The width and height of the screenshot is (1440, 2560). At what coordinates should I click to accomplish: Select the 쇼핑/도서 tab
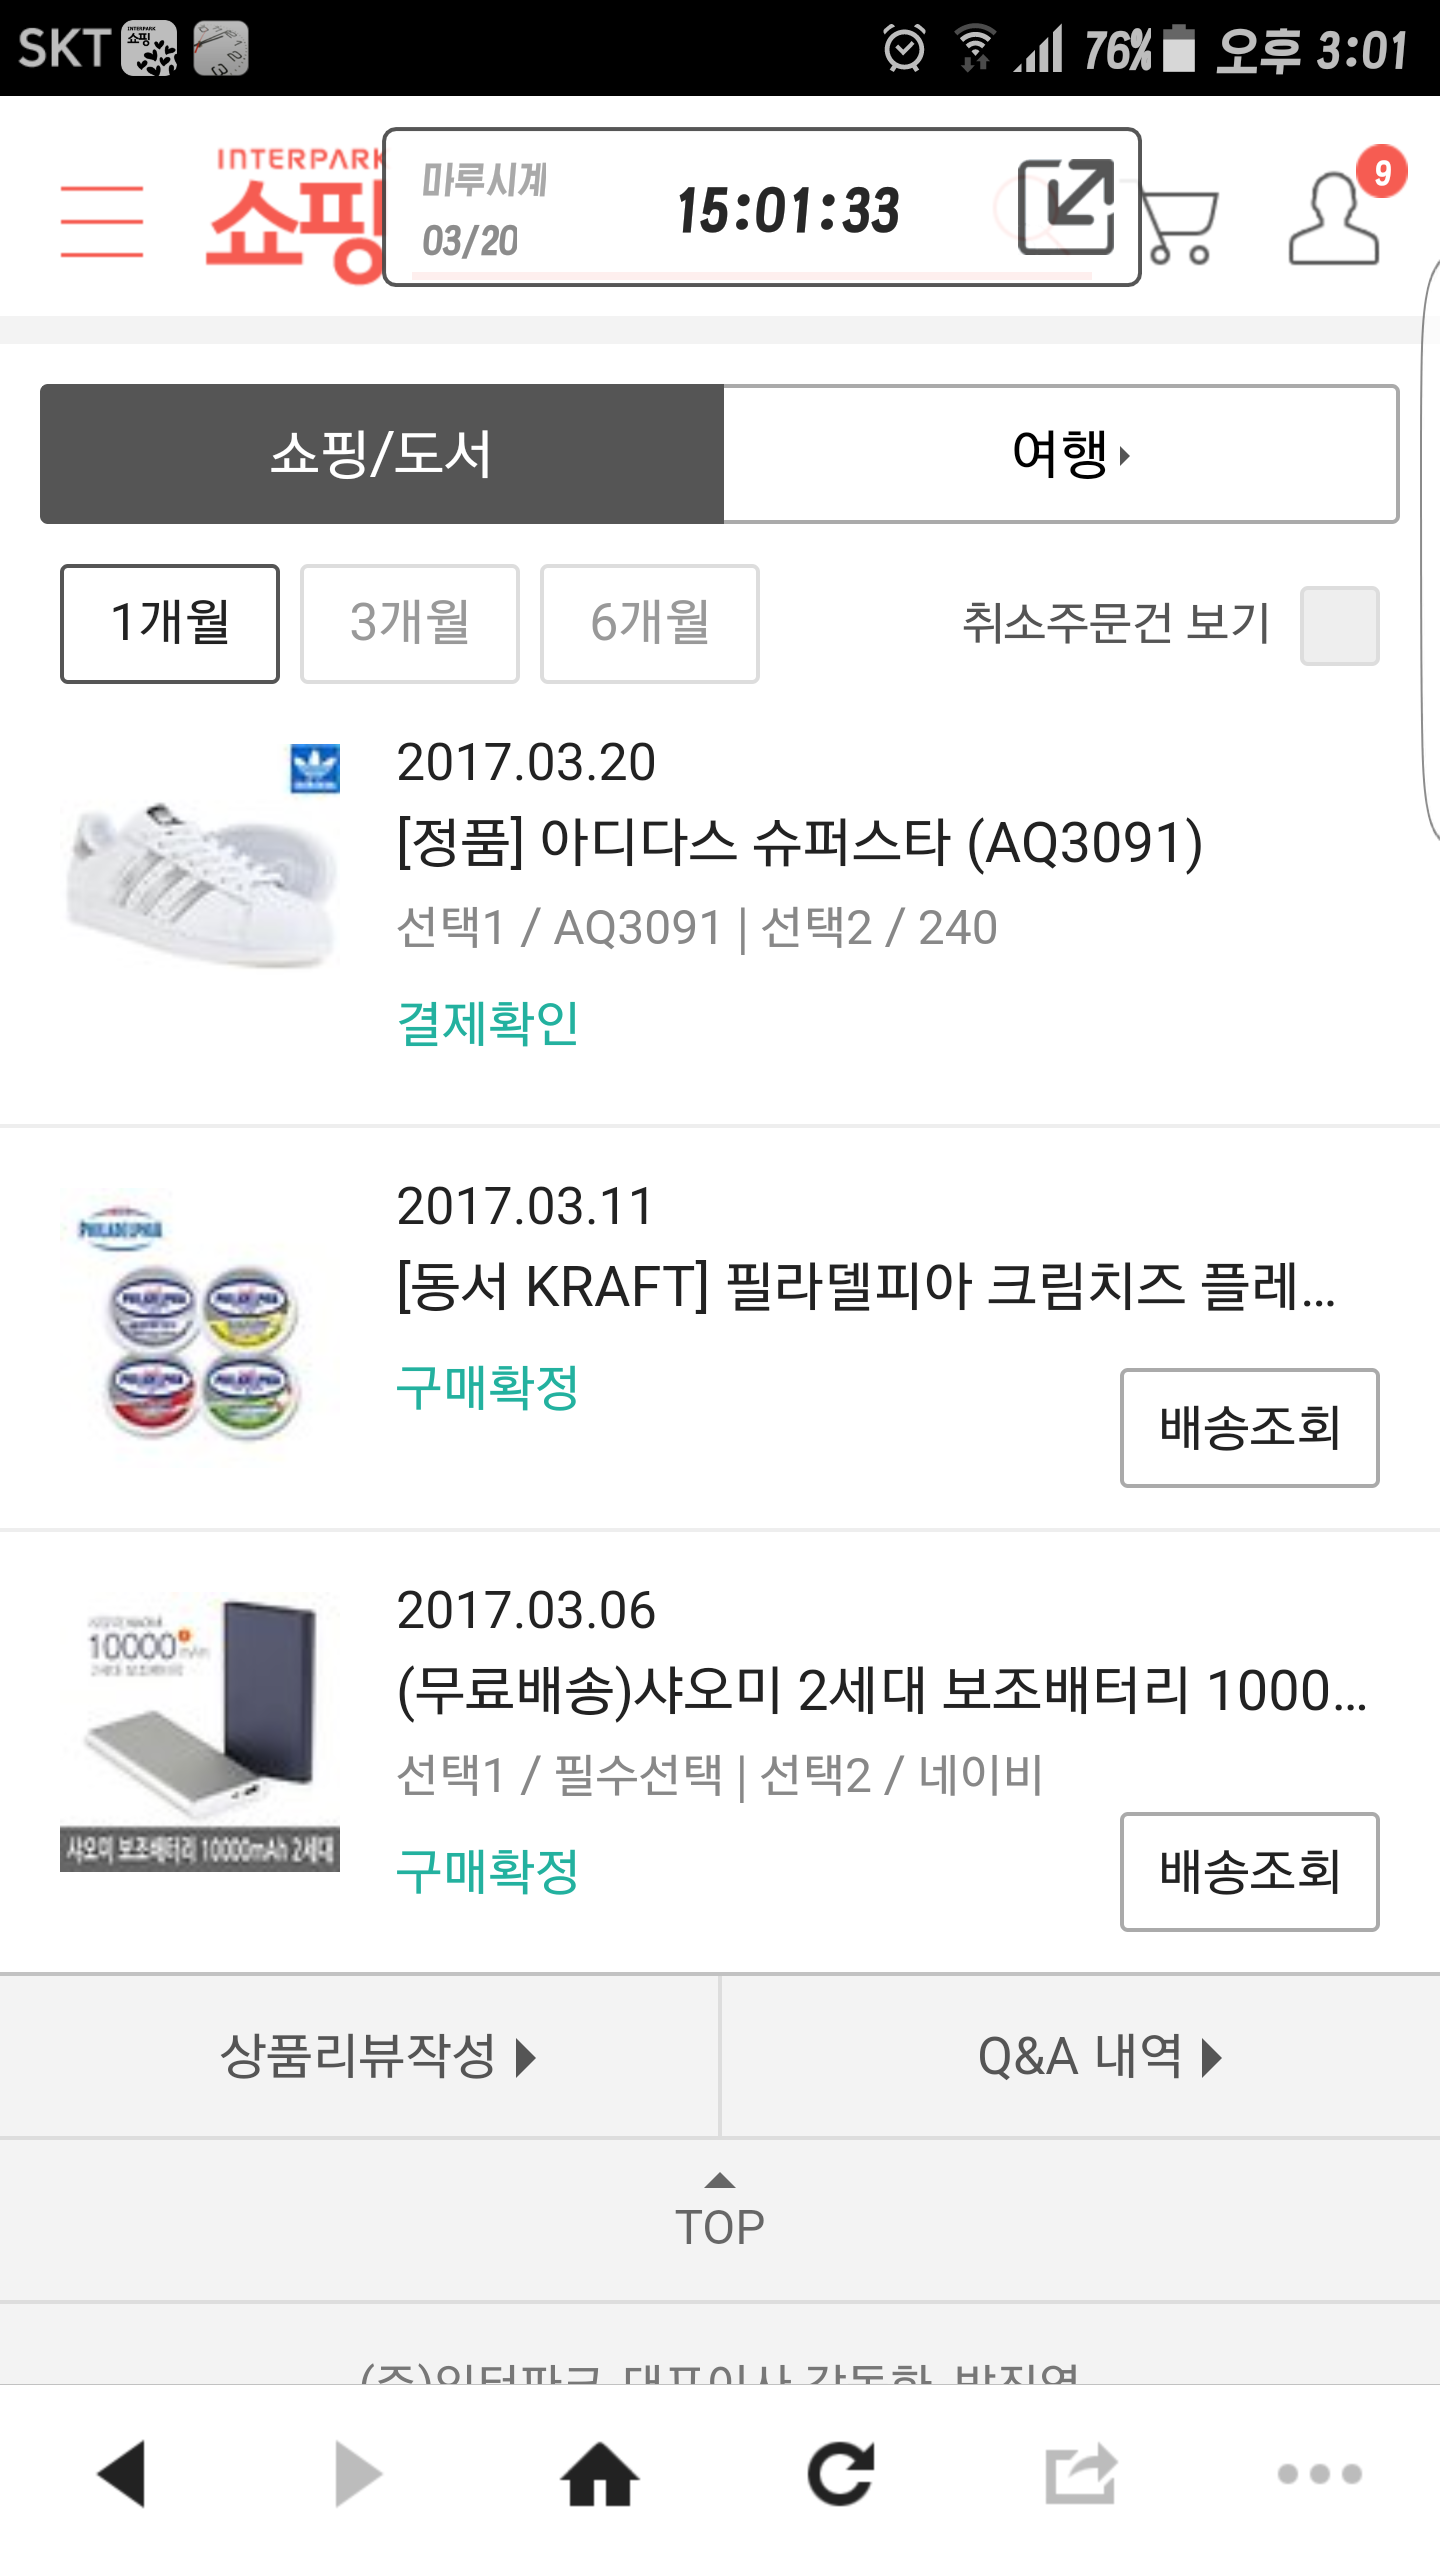point(381,454)
